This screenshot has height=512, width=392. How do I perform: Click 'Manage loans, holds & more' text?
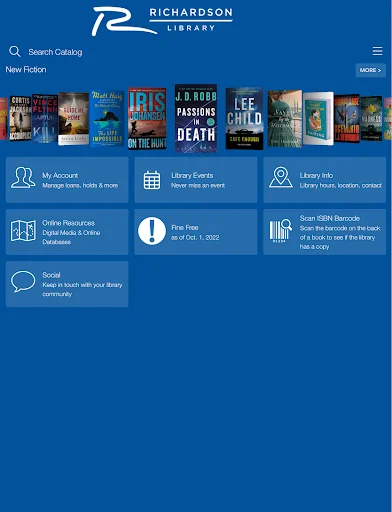(80, 185)
